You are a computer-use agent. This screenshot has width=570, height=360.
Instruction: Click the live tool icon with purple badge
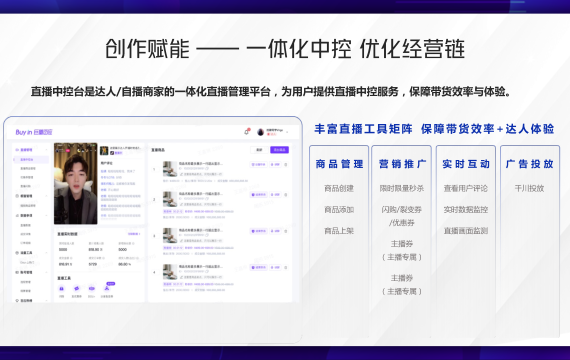106,288
